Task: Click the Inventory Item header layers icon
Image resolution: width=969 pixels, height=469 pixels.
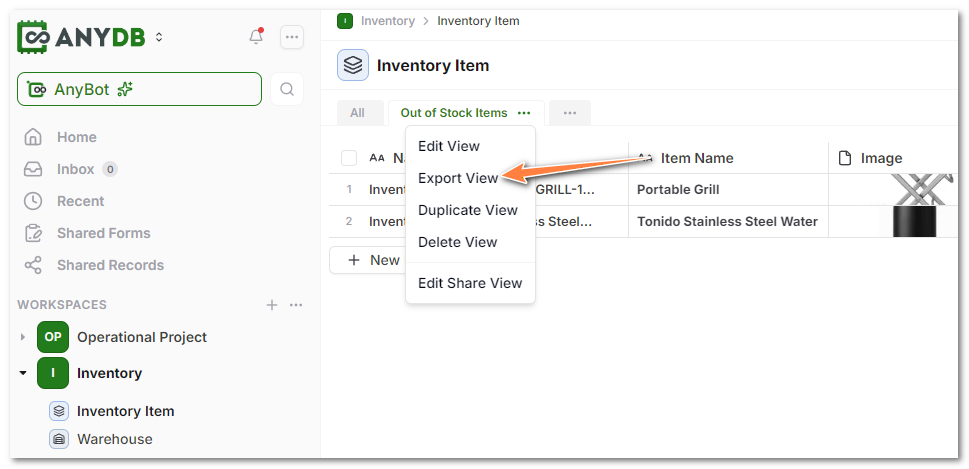Action: click(353, 65)
